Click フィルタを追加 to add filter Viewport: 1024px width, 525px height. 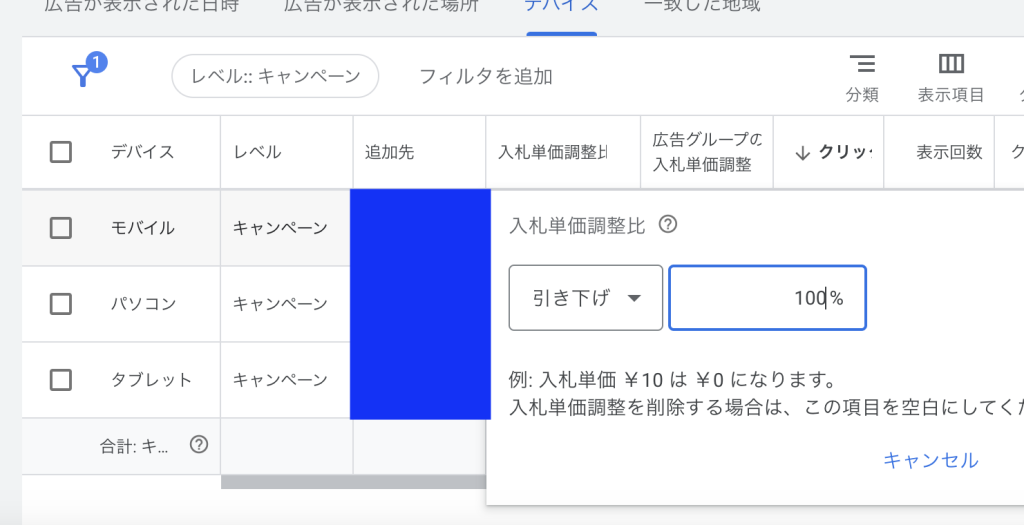point(485,76)
